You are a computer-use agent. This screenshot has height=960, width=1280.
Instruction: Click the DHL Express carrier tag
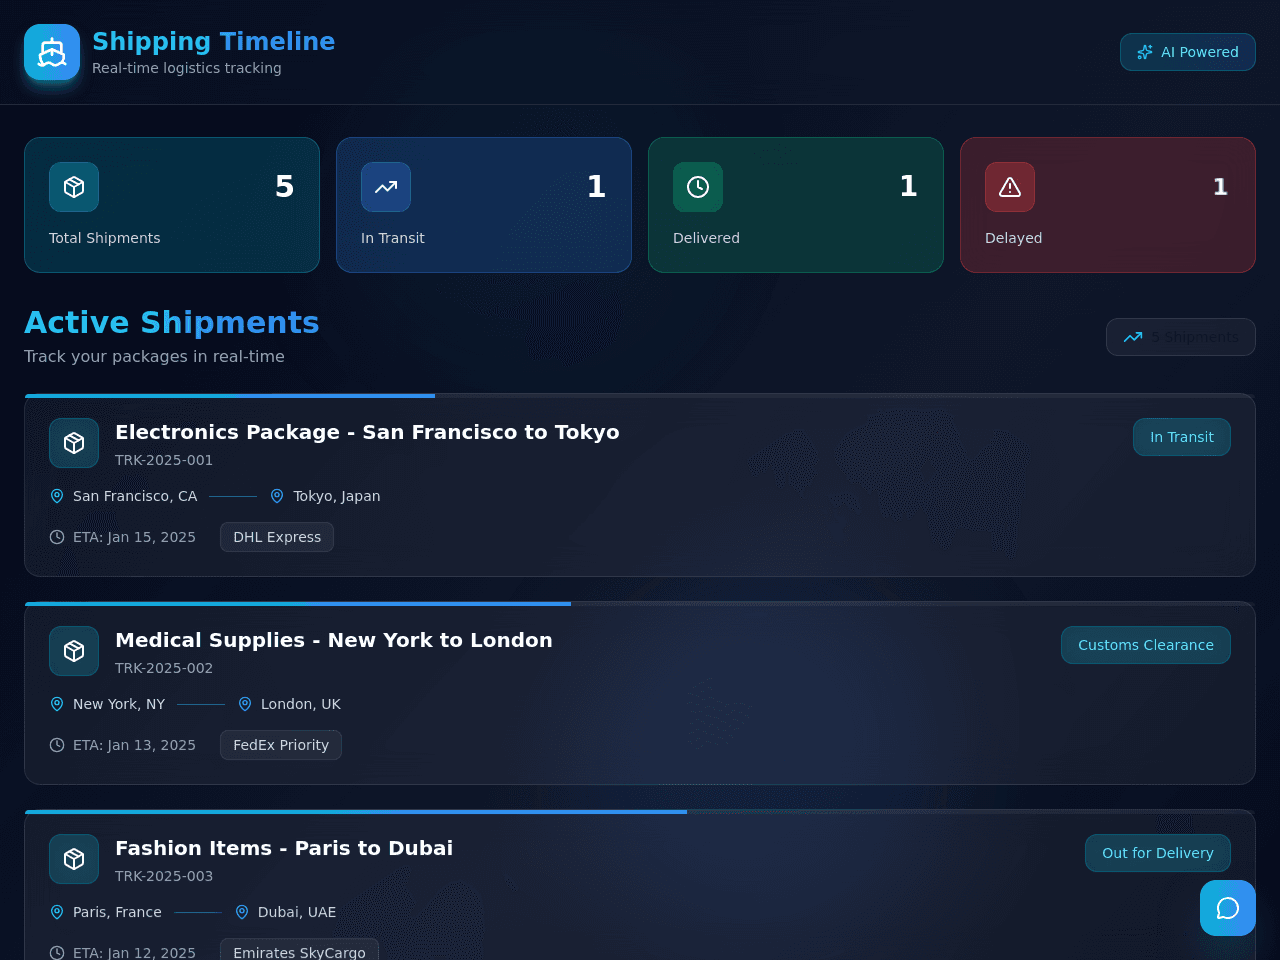click(x=277, y=537)
